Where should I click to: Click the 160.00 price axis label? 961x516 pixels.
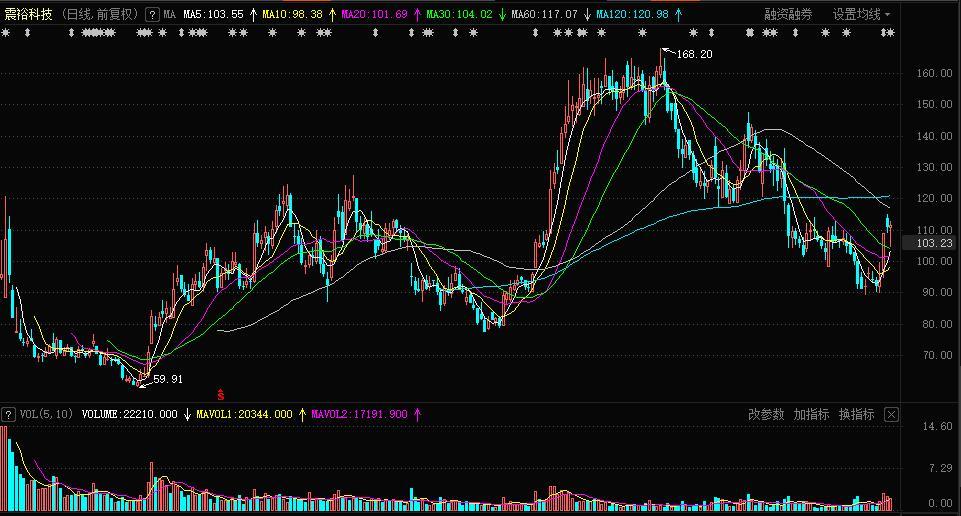(935, 73)
